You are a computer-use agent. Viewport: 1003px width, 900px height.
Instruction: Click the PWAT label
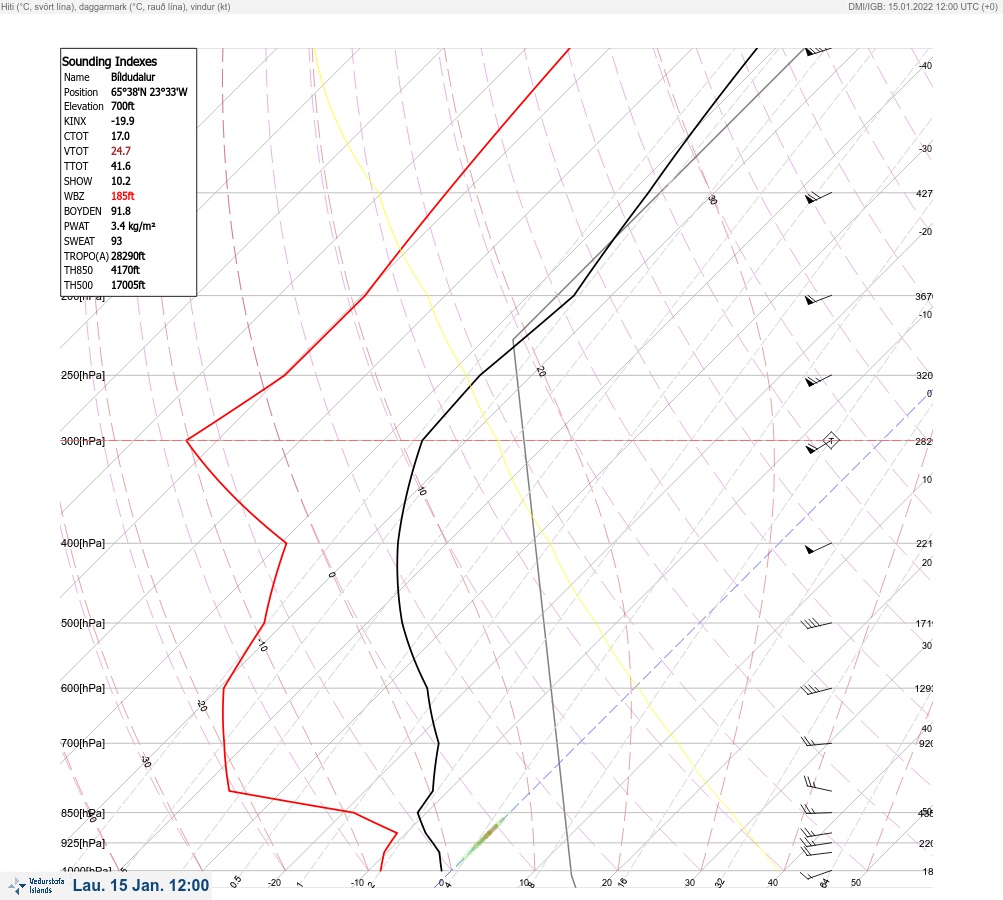[x=77, y=226]
